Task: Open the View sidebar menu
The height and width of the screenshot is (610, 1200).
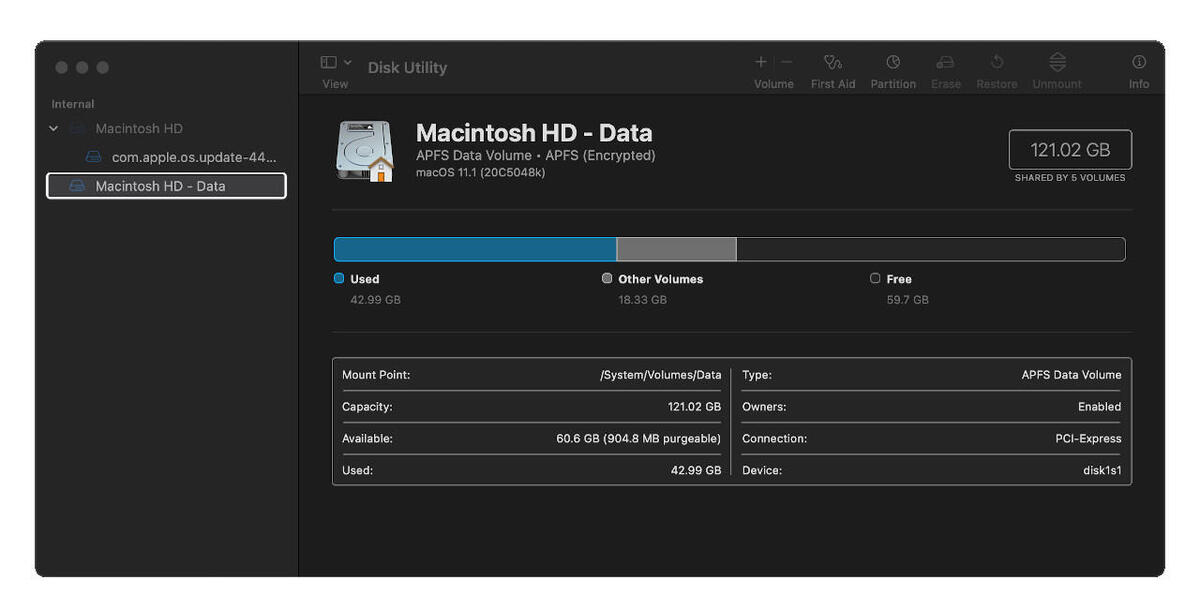Action: pos(335,62)
